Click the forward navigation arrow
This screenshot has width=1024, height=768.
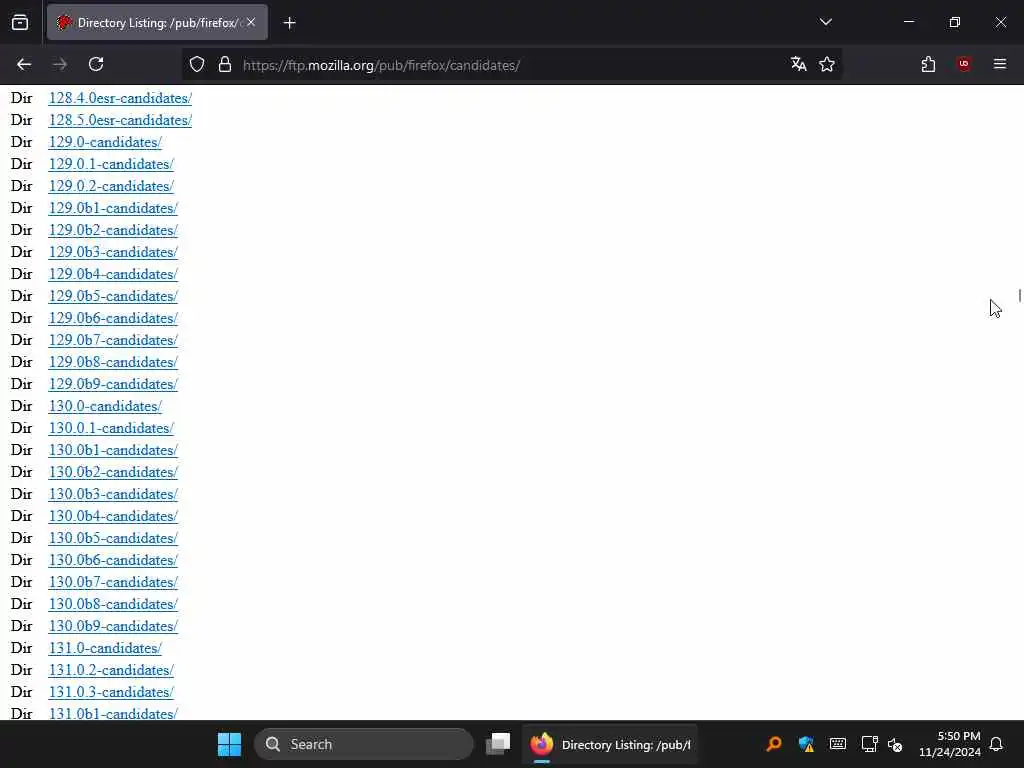60,64
